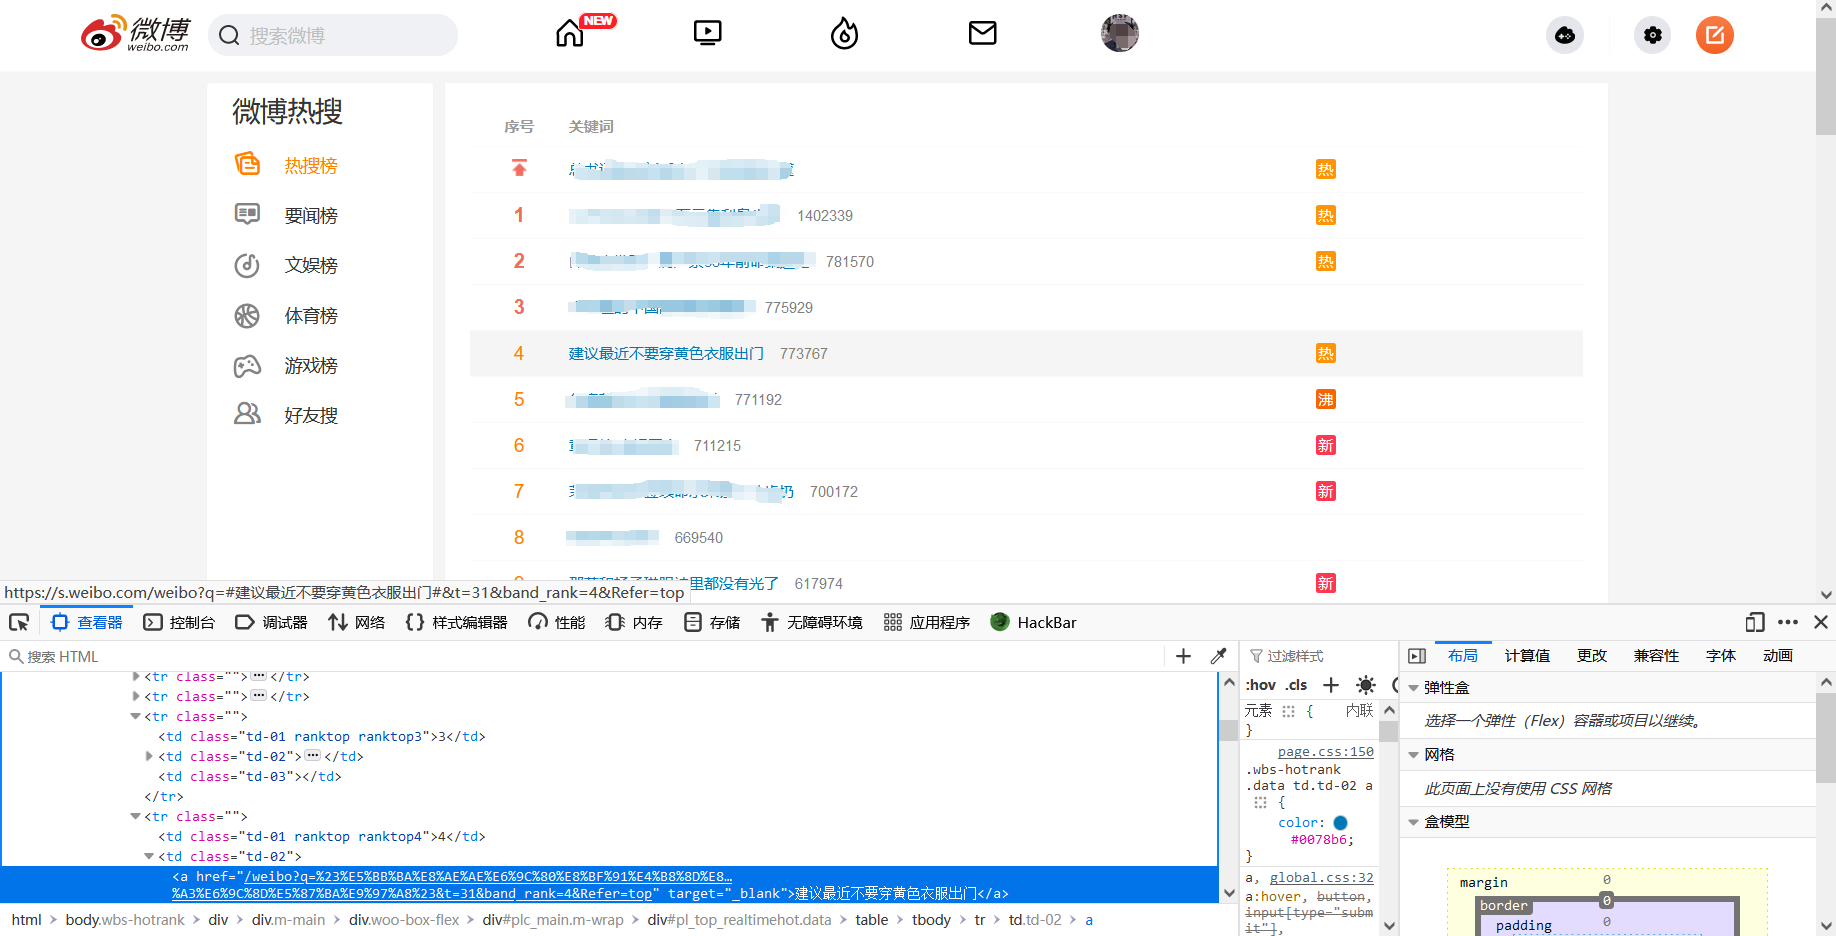Switch to the 动画 animations tab

pos(1778,656)
